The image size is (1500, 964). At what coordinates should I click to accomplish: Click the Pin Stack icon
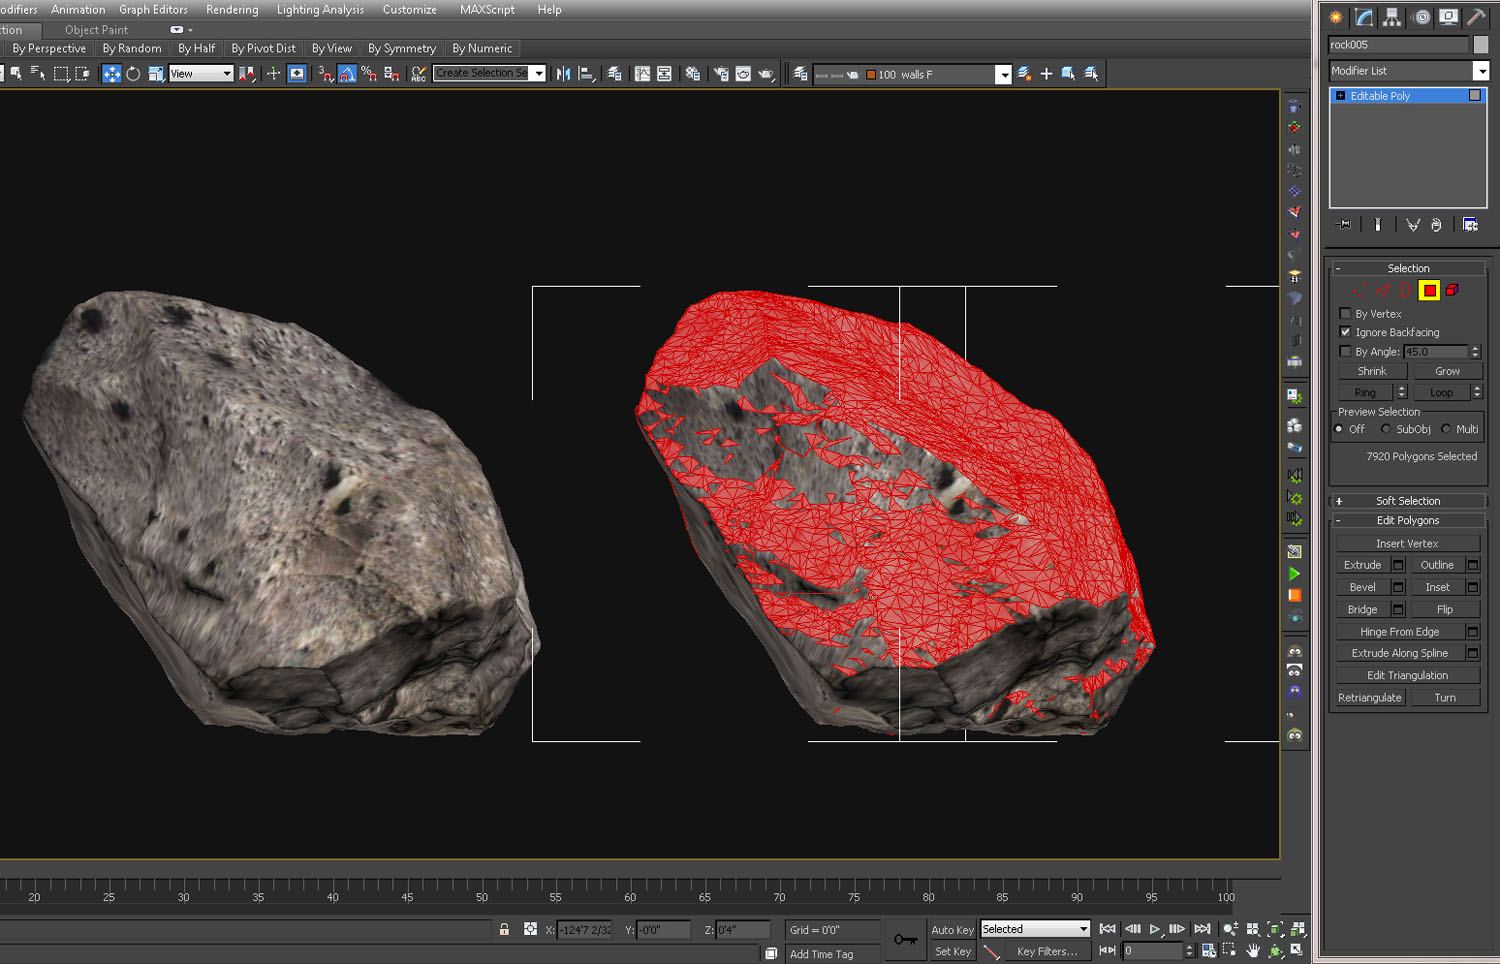[1343, 225]
